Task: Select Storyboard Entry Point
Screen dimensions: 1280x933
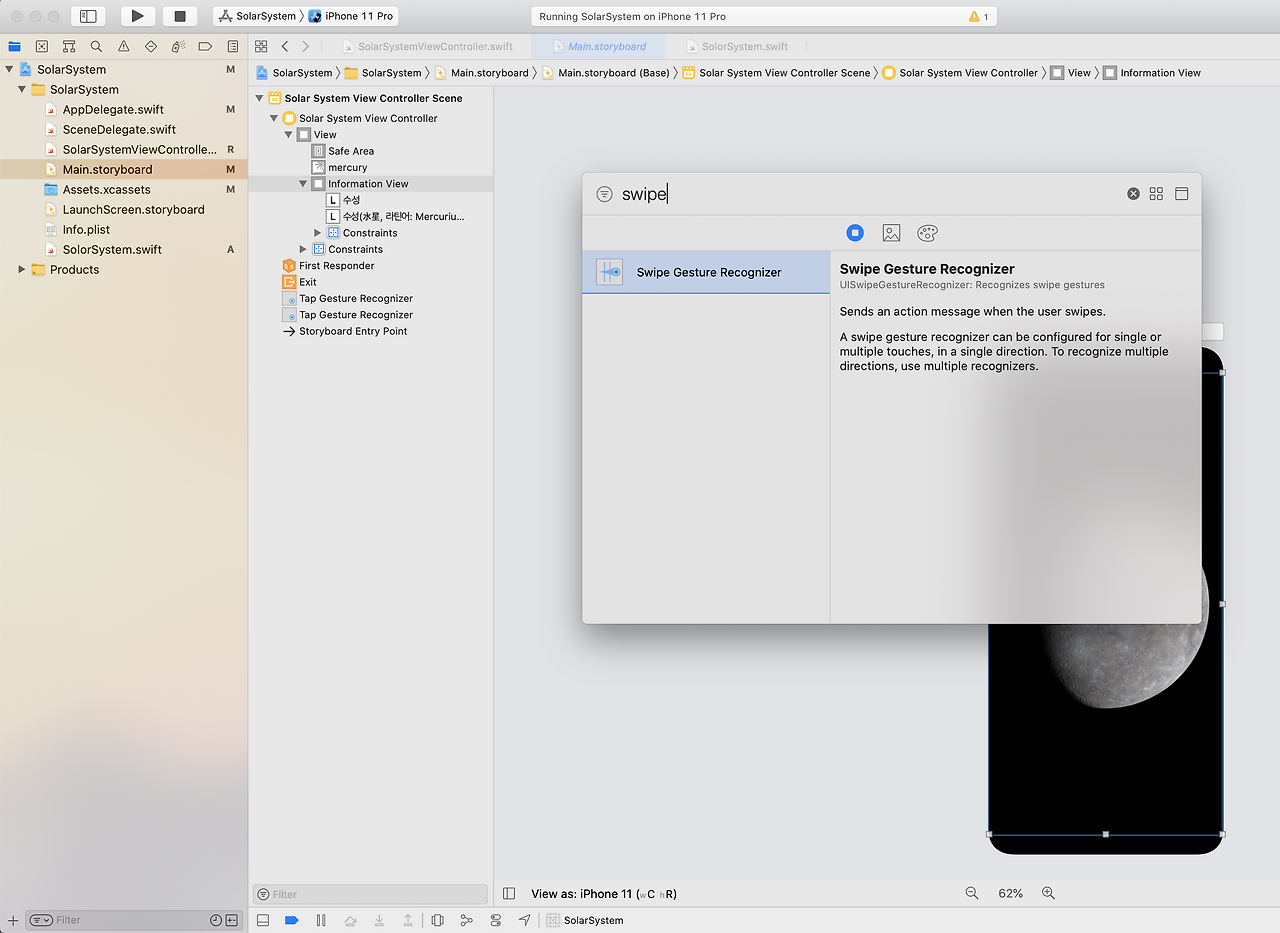Action: pos(353,331)
